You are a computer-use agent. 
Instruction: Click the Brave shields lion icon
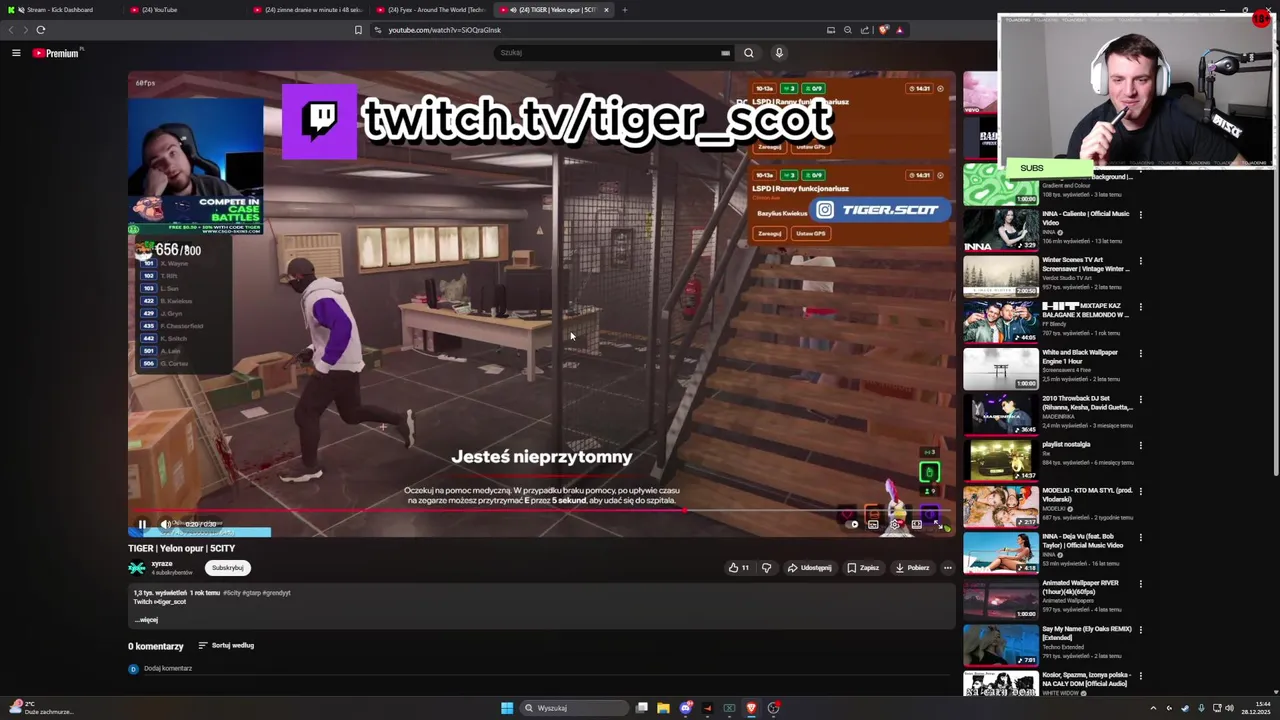(882, 30)
